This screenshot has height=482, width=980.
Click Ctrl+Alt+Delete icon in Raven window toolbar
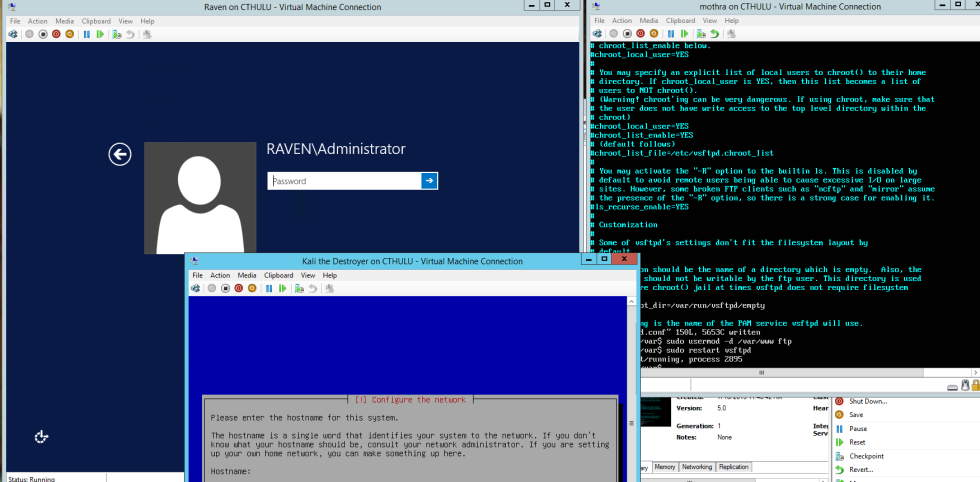pyautogui.click(x=13, y=33)
